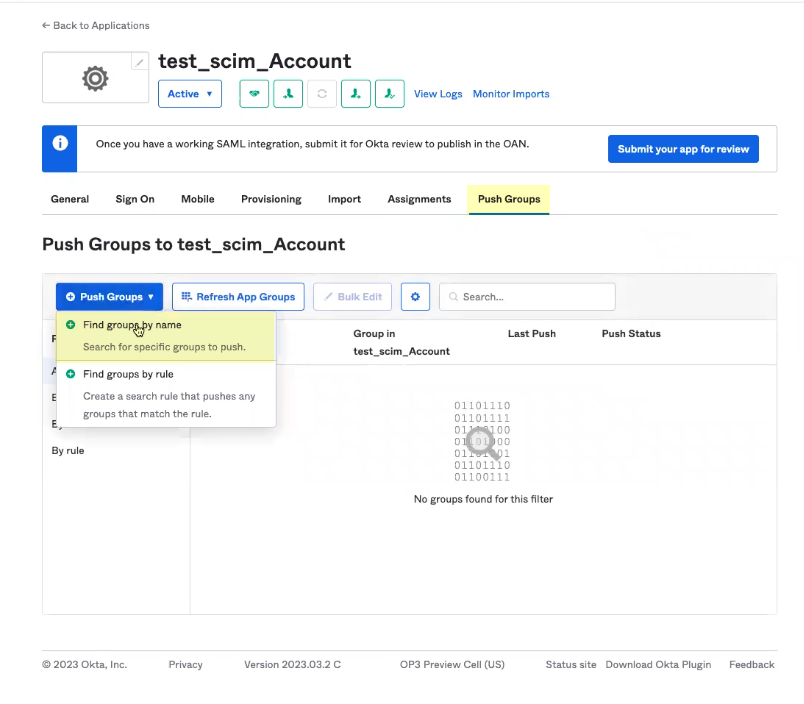Open the View Logs link
Viewport: 804px width, 704px height.
[x=438, y=94]
